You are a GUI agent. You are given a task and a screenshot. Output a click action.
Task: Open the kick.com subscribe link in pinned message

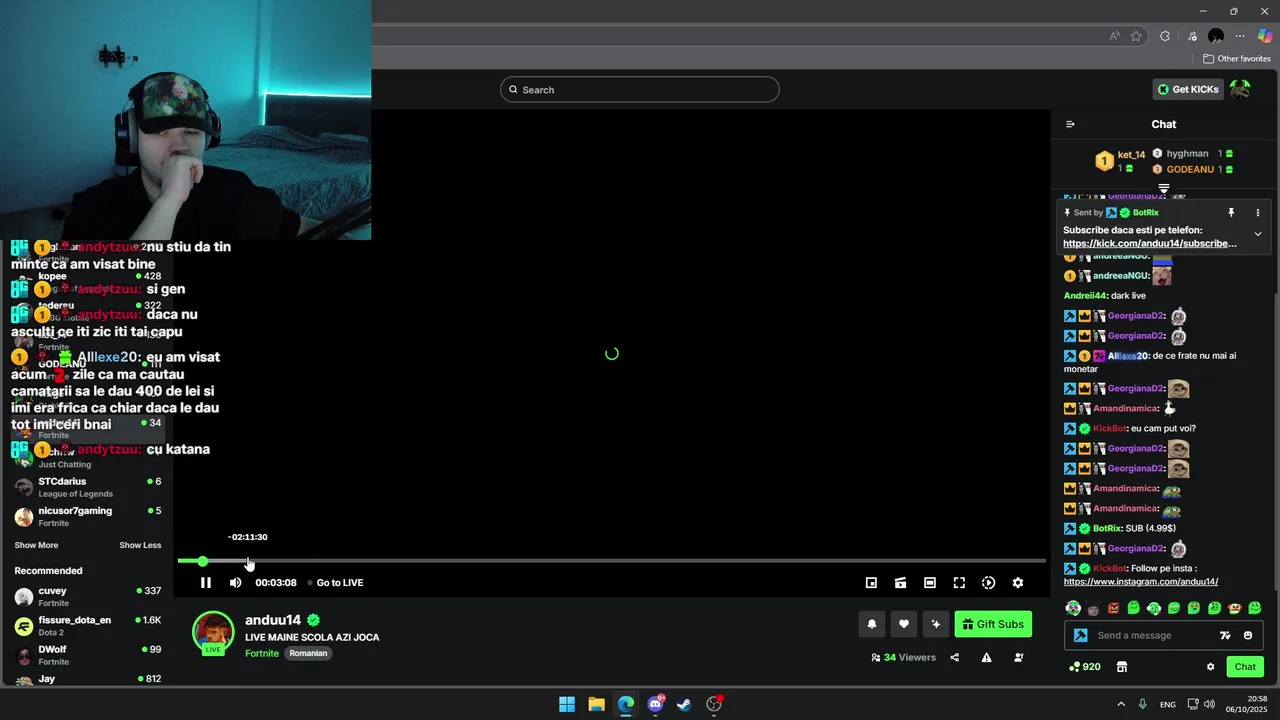point(1150,243)
